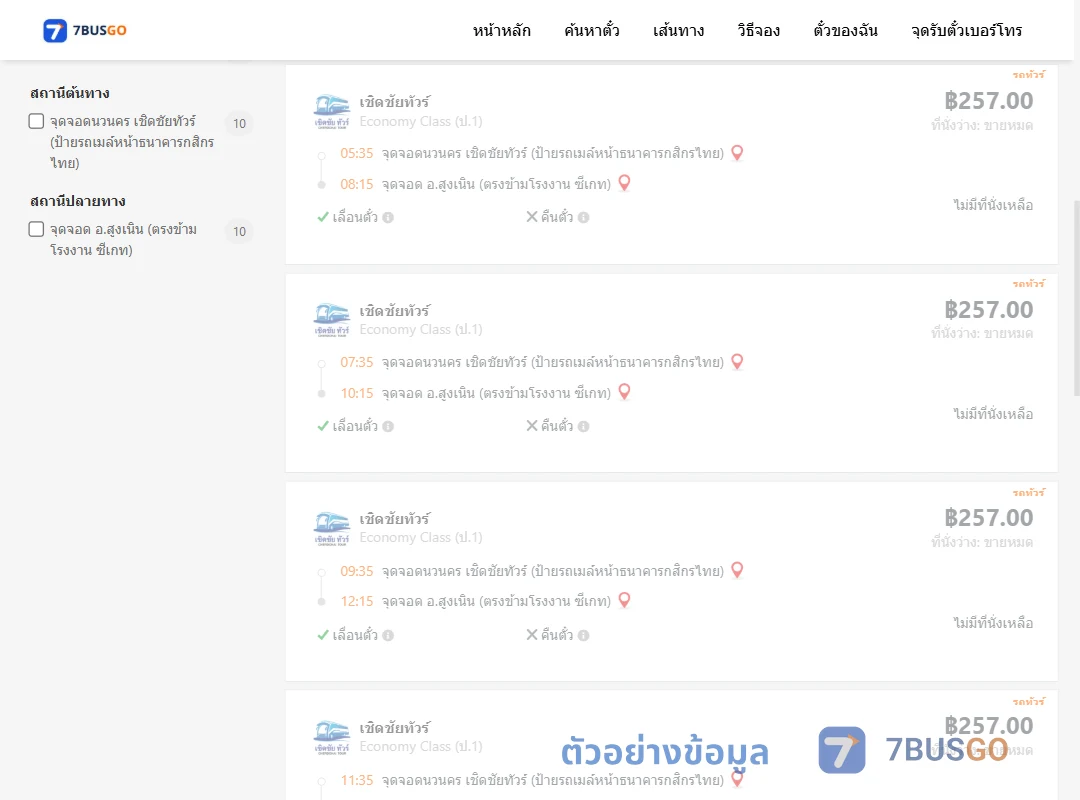Click the ฿257.00 price on the 09:35 trip
This screenshot has width=1080, height=800.
coord(988,517)
